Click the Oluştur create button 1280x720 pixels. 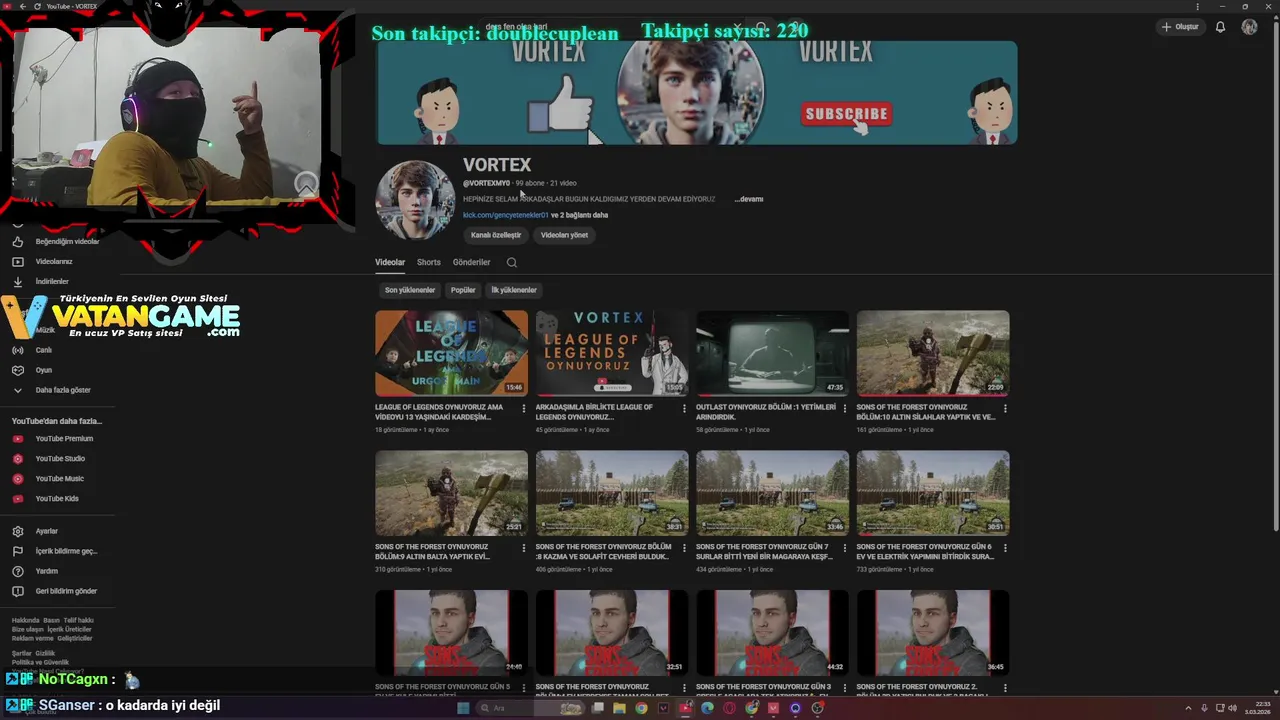(x=1180, y=27)
